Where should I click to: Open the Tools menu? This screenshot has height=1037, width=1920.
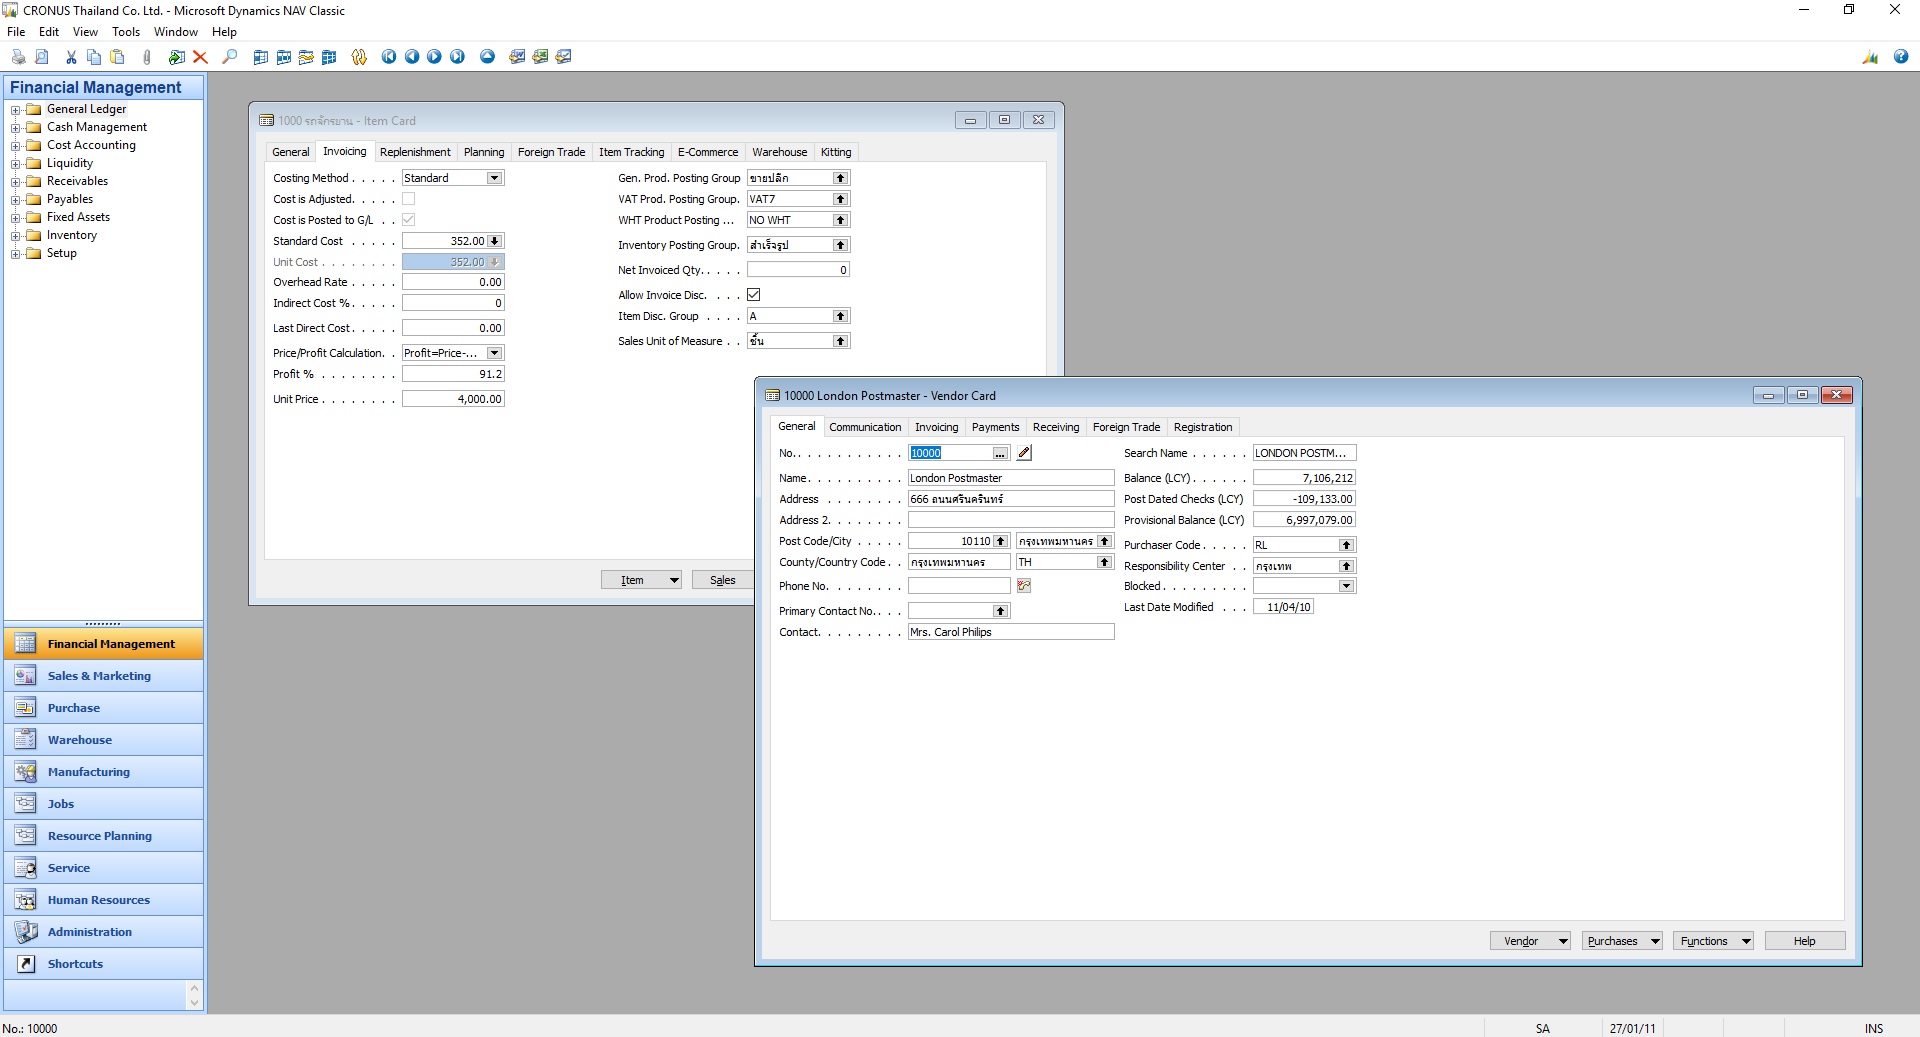pos(126,32)
